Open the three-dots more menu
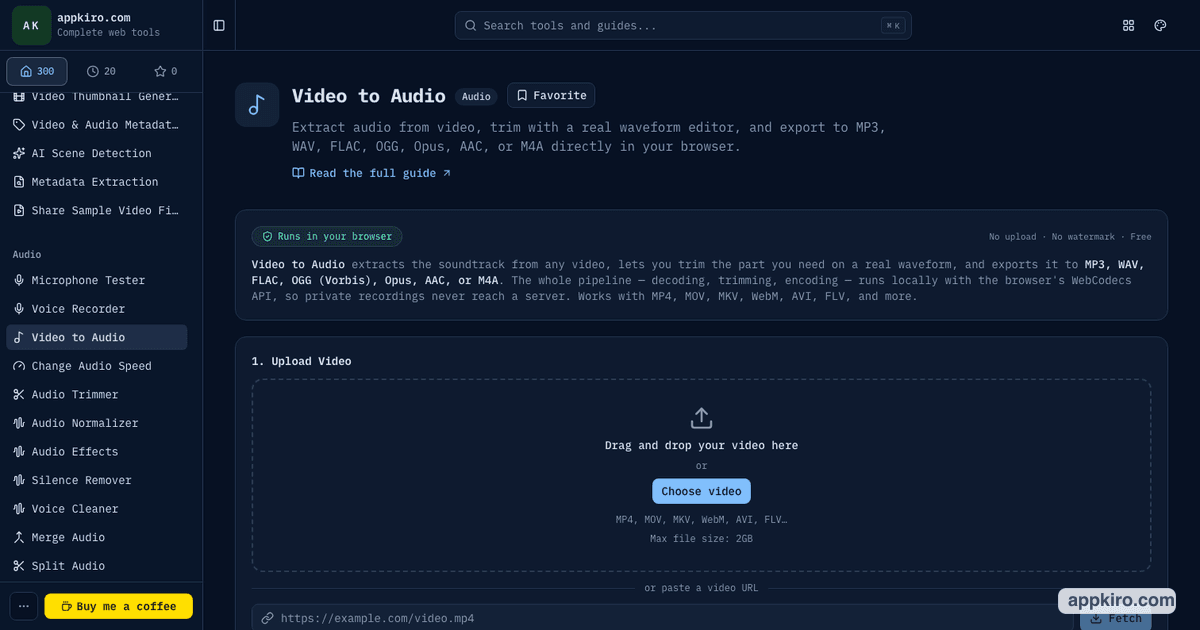This screenshot has height=630, width=1200. [24, 606]
